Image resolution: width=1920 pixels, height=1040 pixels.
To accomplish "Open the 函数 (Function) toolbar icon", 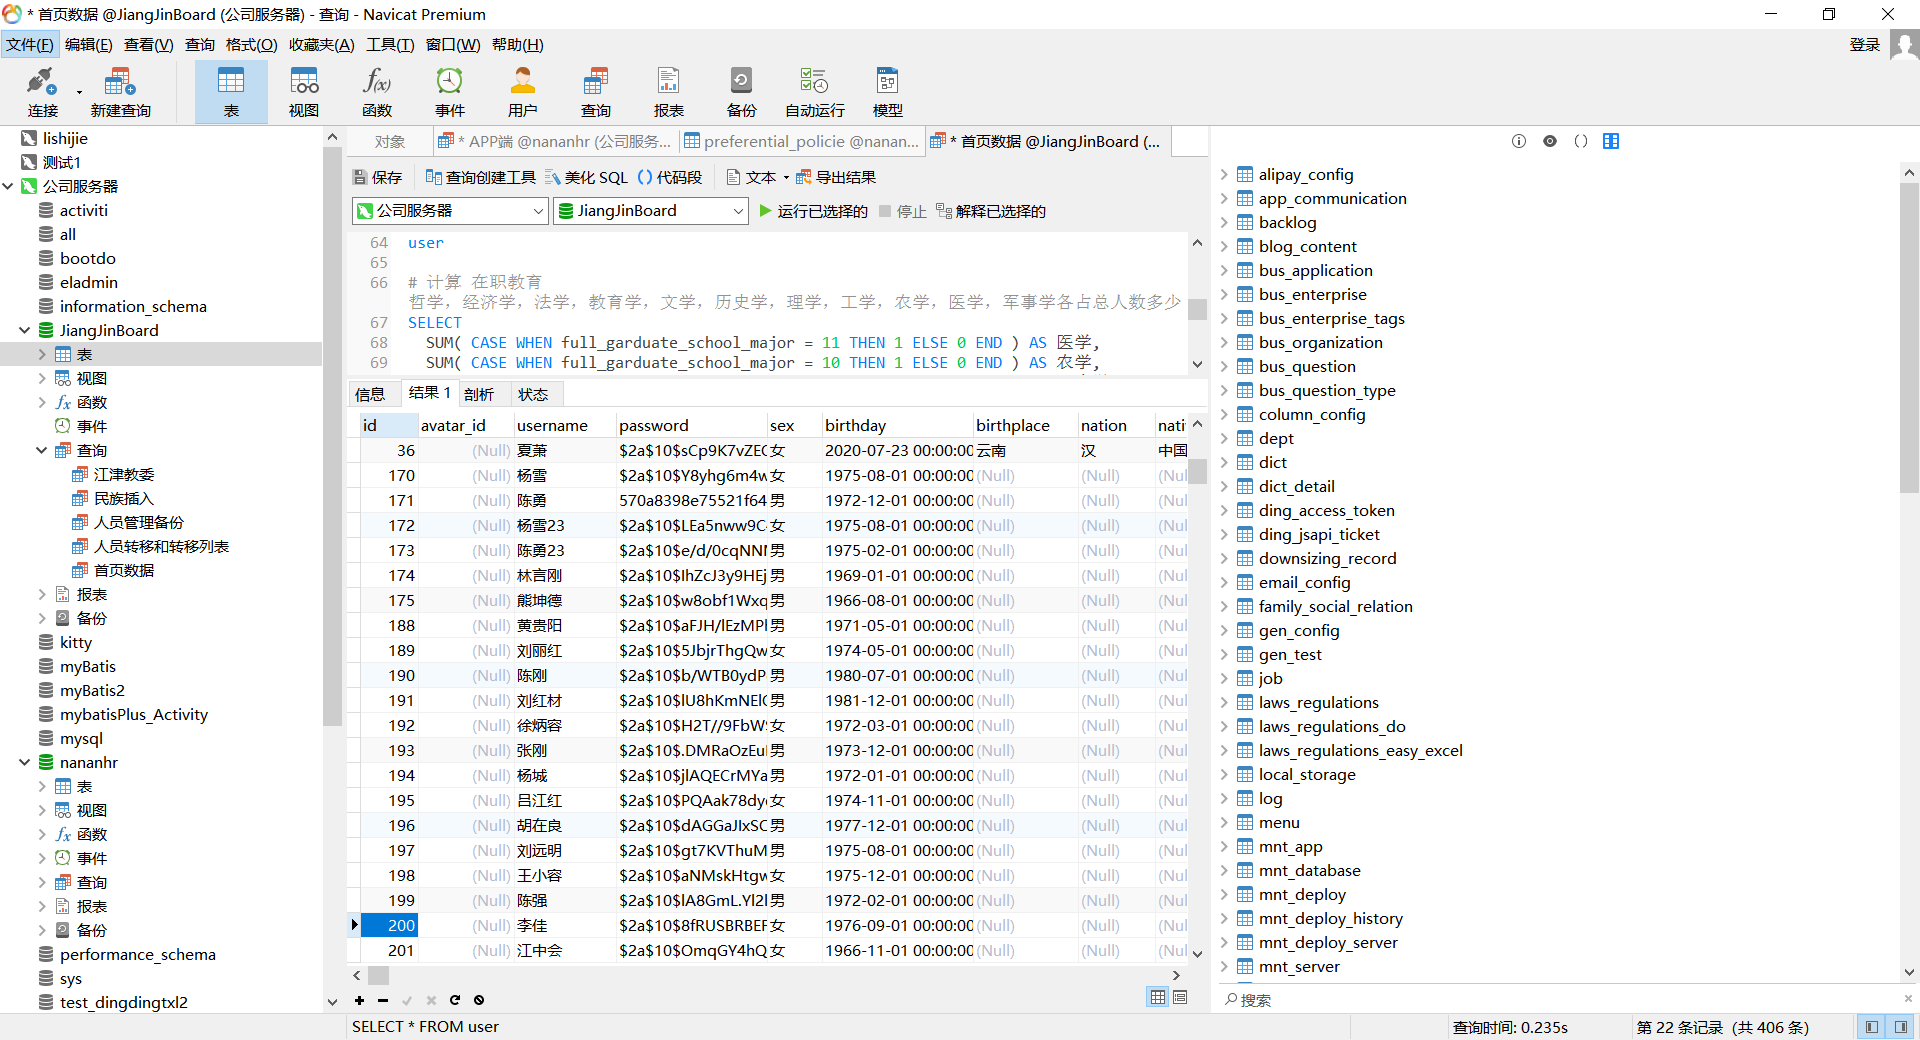I will tap(377, 92).
